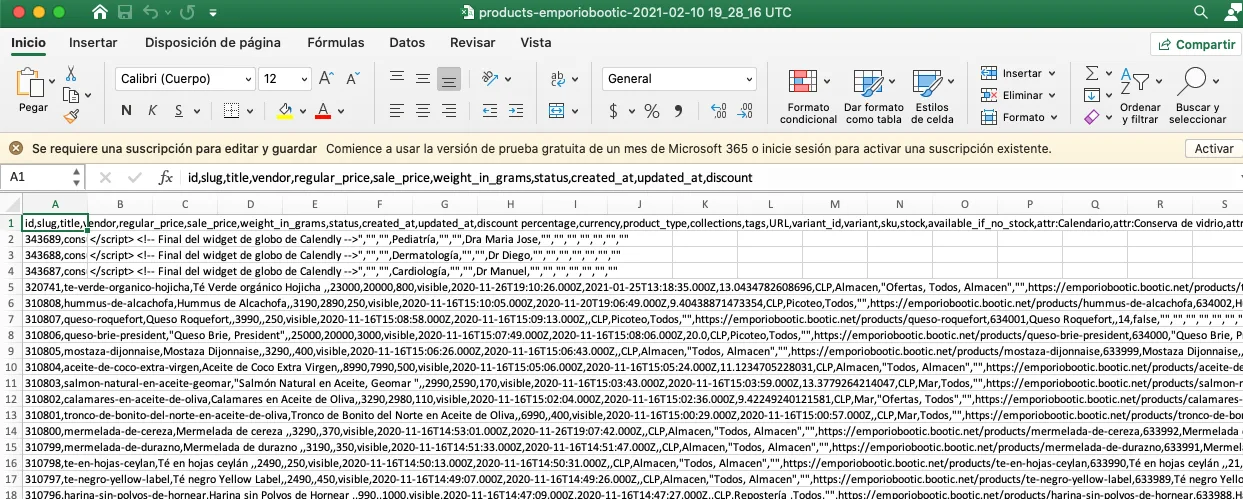Apply red font color A

tap(323, 110)
